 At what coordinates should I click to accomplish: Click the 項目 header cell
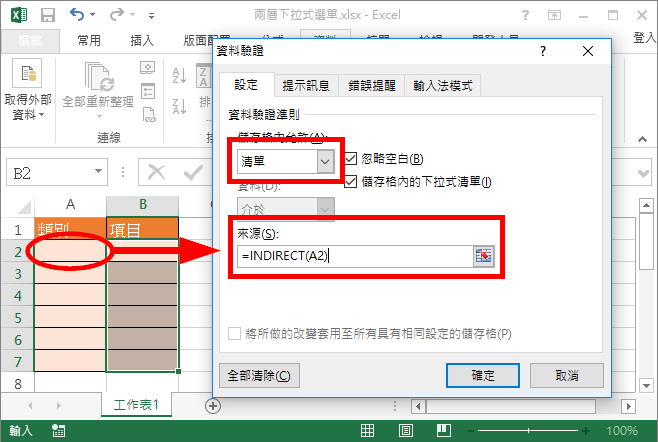[143, 229]
